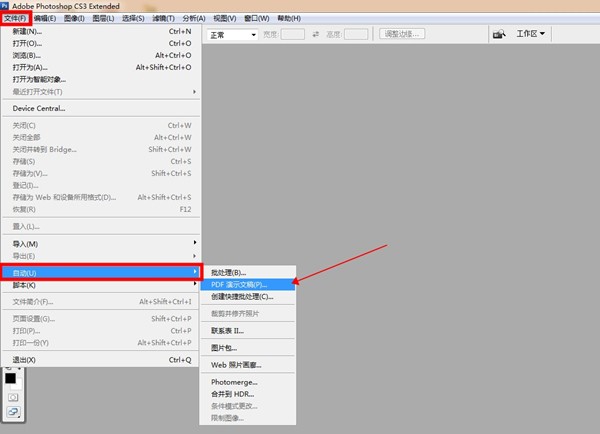This screenshot has height=434, width=600.
Task: Choose 页面设置(G)... menu entry
Action: (x=101, y=319)
